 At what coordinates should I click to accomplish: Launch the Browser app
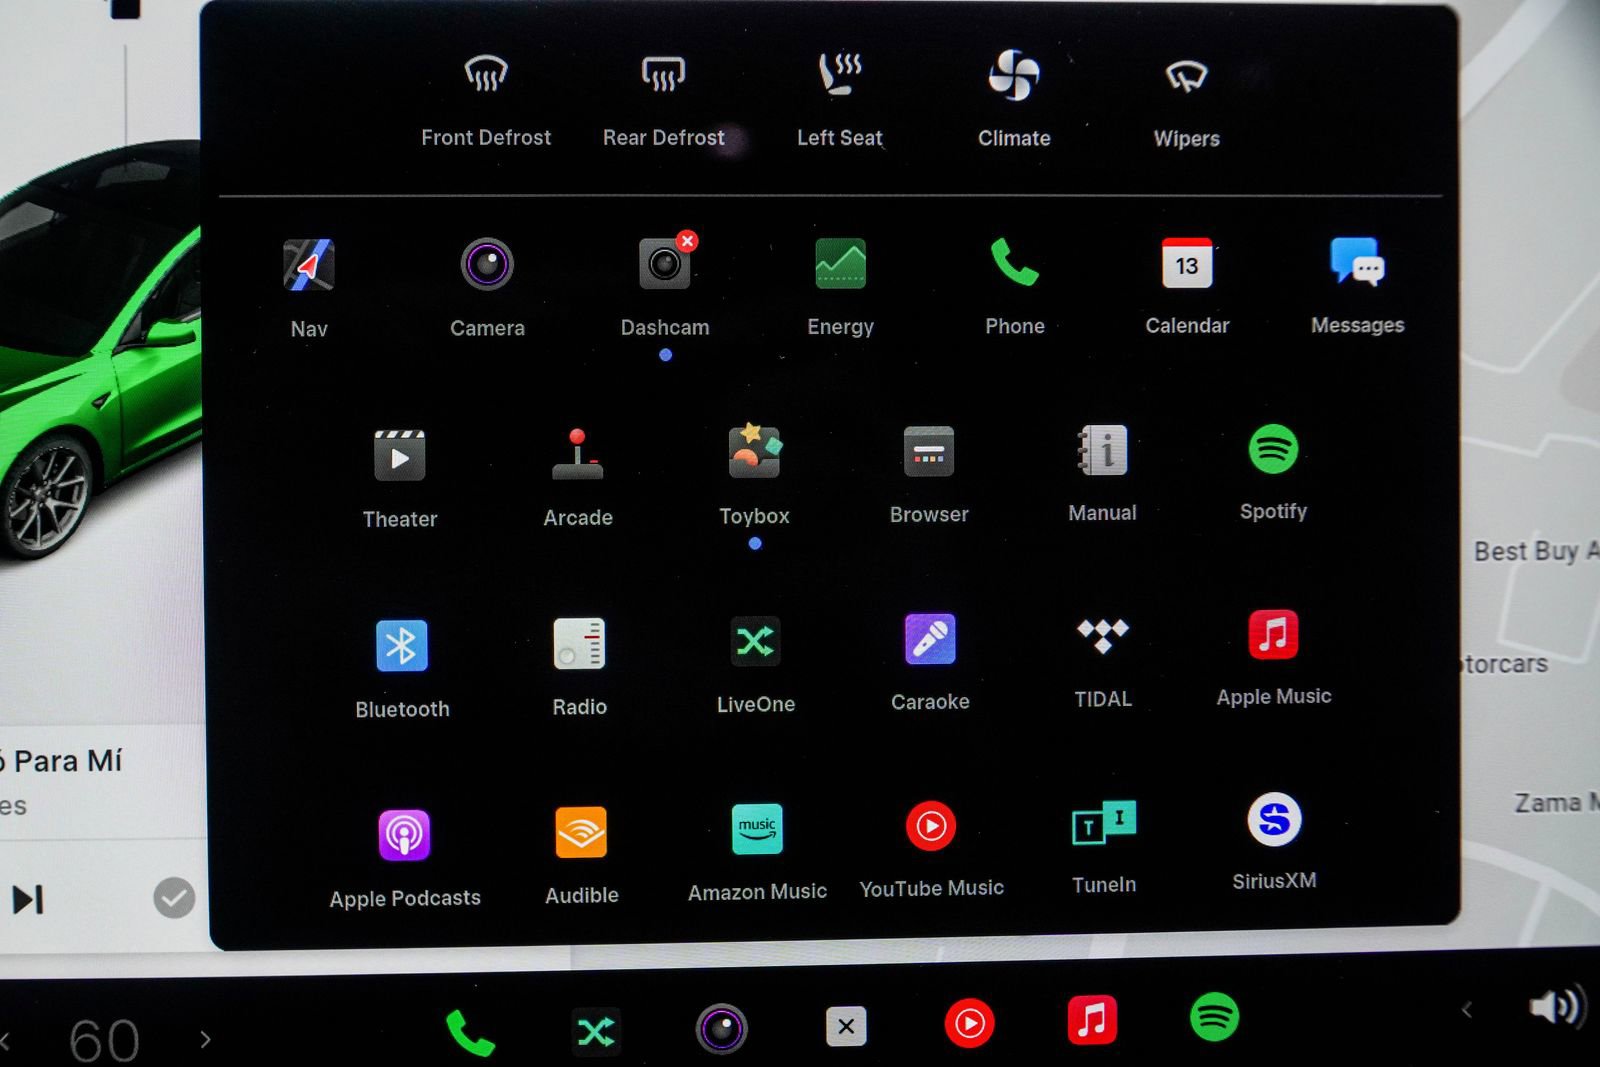(x=929, y=474)
